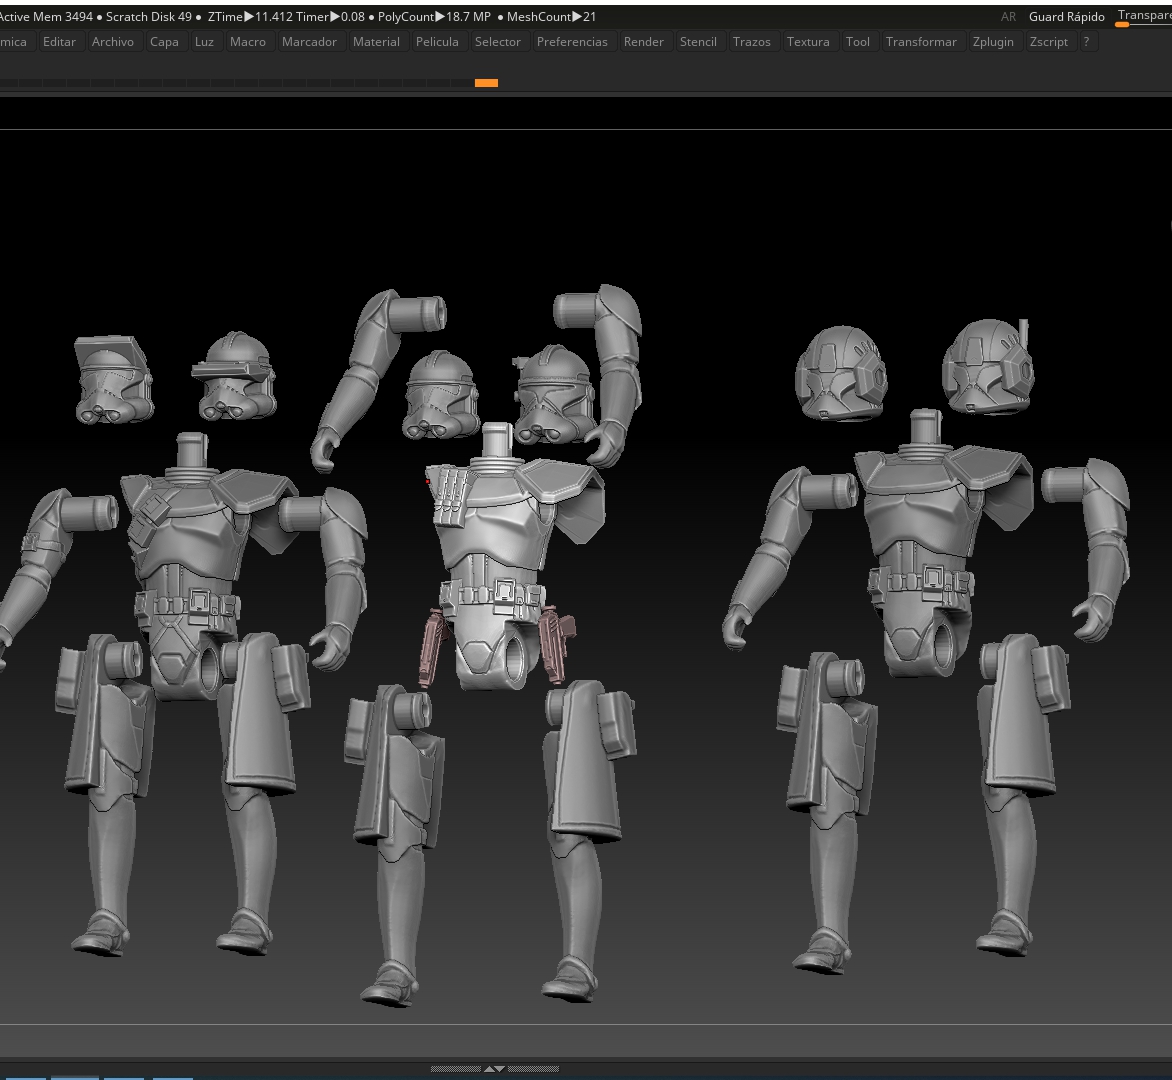This screenshot has height=1080, width=1172.
Task: Open the Material menu
Action: (376, 42)
